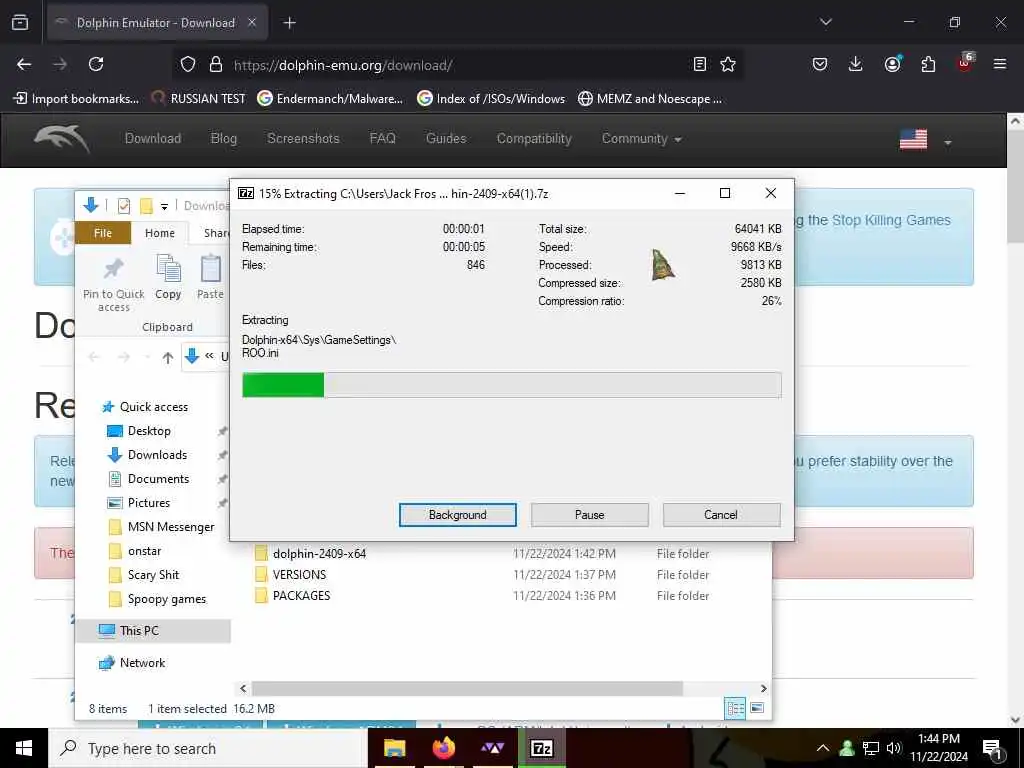Open the extensions puzzle icon
Image resolution: width=1024 pixels, height=768 pixels.
pyautogui.click(x=928, y=64)
